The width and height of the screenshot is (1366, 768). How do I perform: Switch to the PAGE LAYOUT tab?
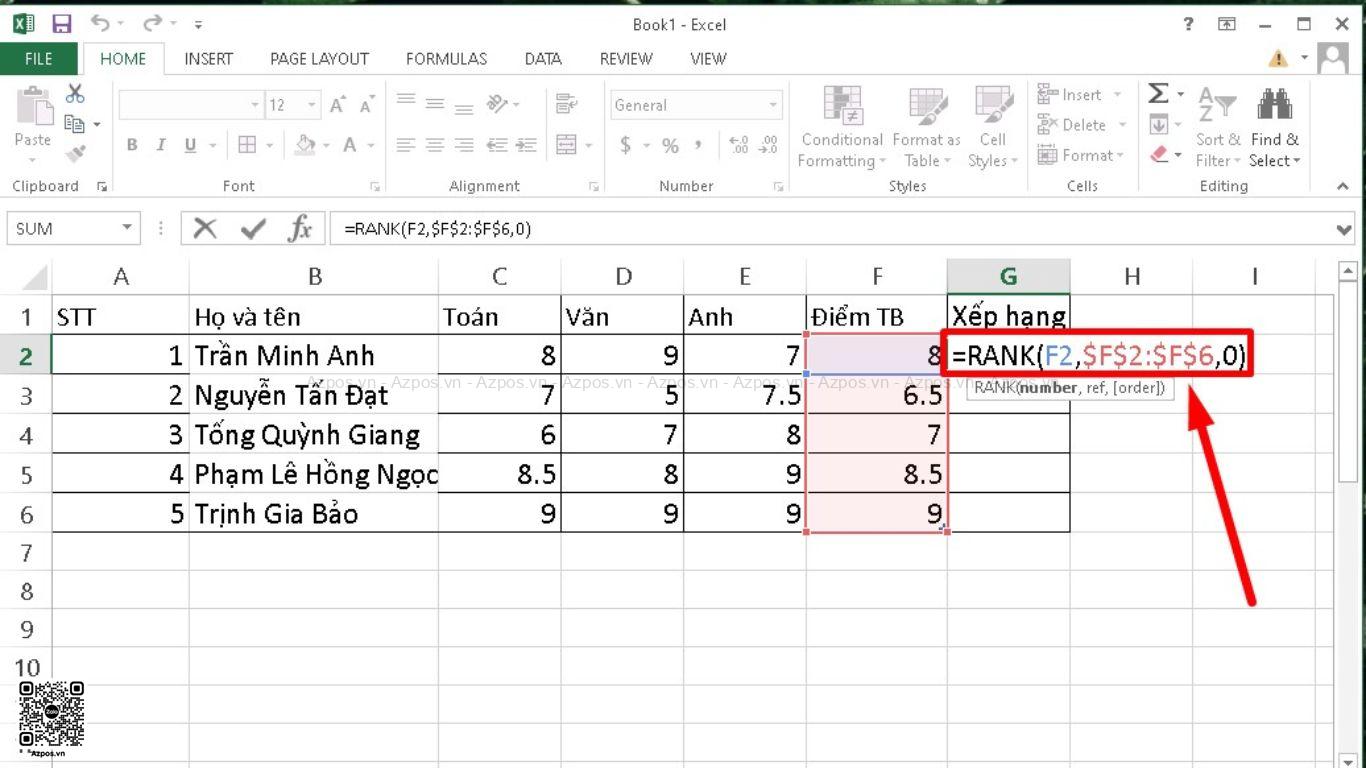click(x=319, y=59)
